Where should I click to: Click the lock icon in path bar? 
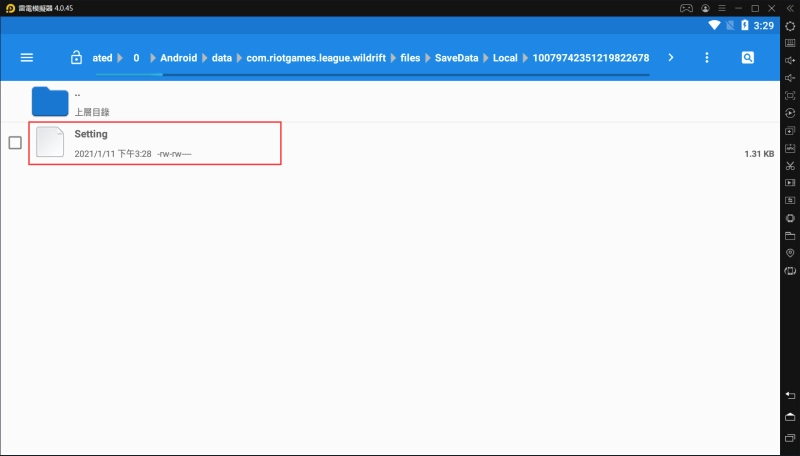point(76,58)
